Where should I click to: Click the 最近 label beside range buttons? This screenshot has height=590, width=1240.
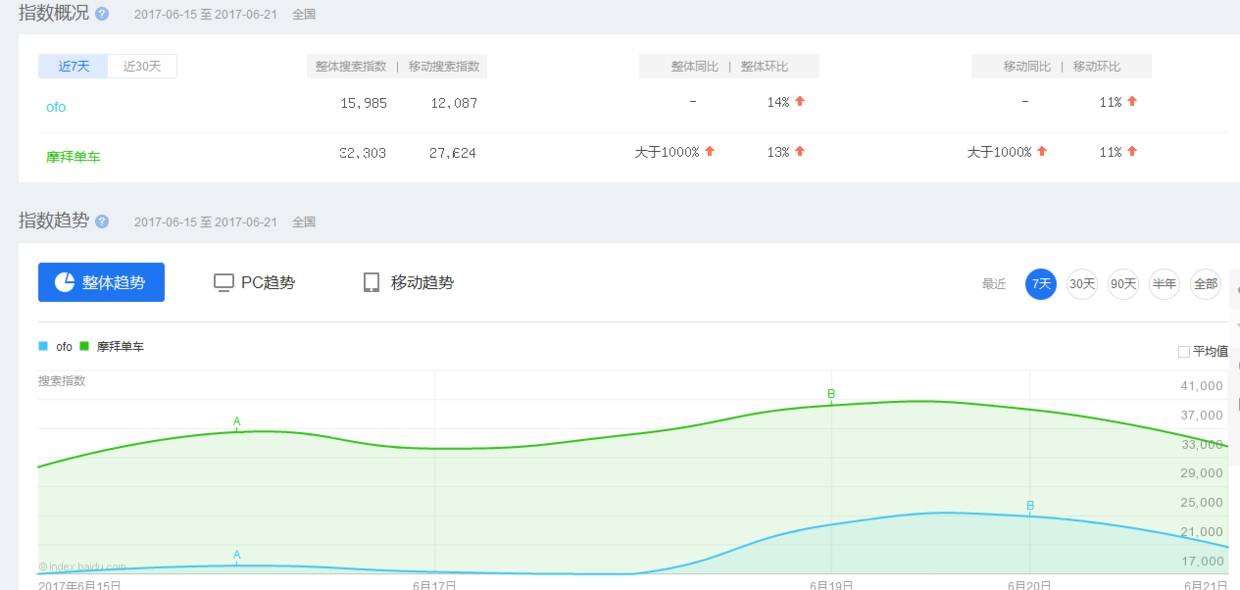pos(994,284)
